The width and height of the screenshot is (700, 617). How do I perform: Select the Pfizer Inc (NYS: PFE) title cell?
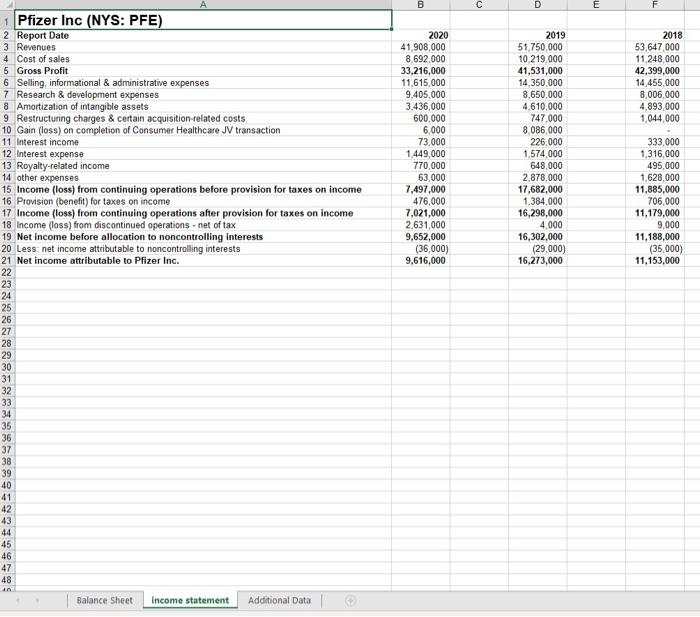click(x=203, y=20)
